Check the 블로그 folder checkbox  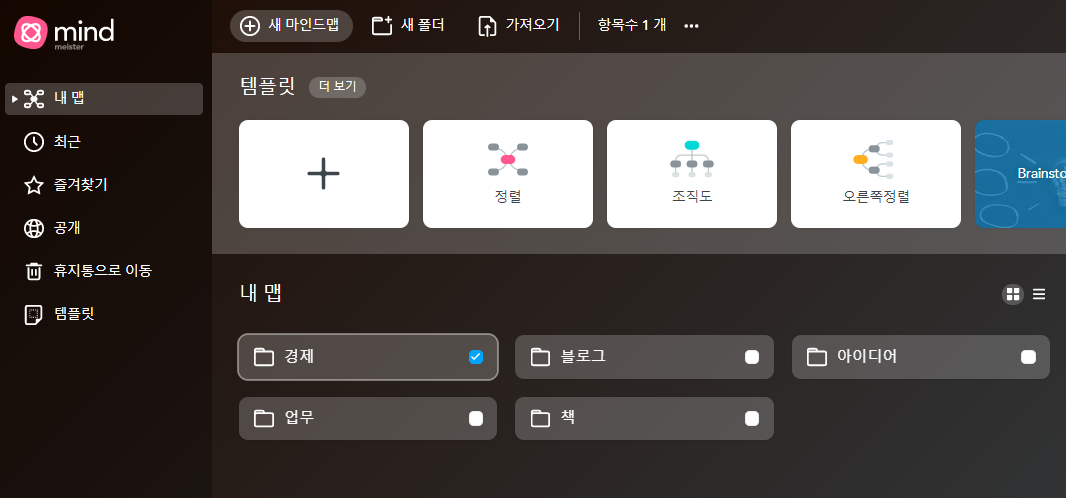pos(752,357)
